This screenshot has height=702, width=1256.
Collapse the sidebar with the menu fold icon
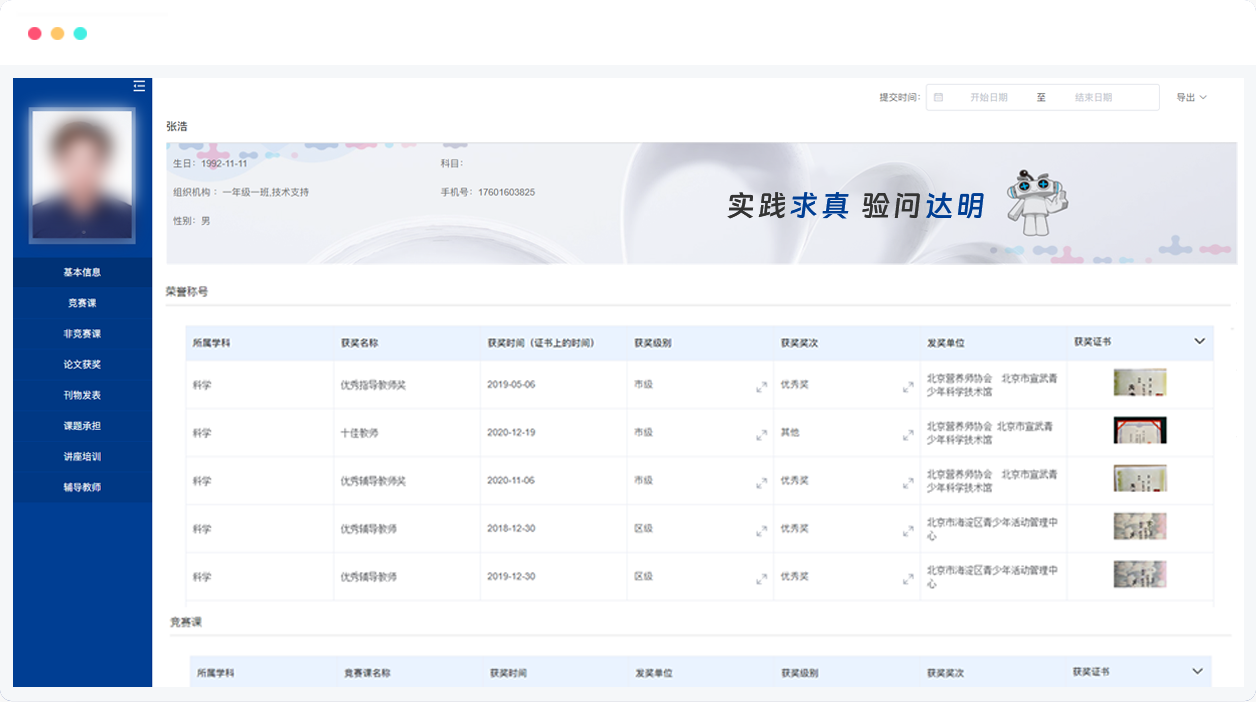(139, 86)
